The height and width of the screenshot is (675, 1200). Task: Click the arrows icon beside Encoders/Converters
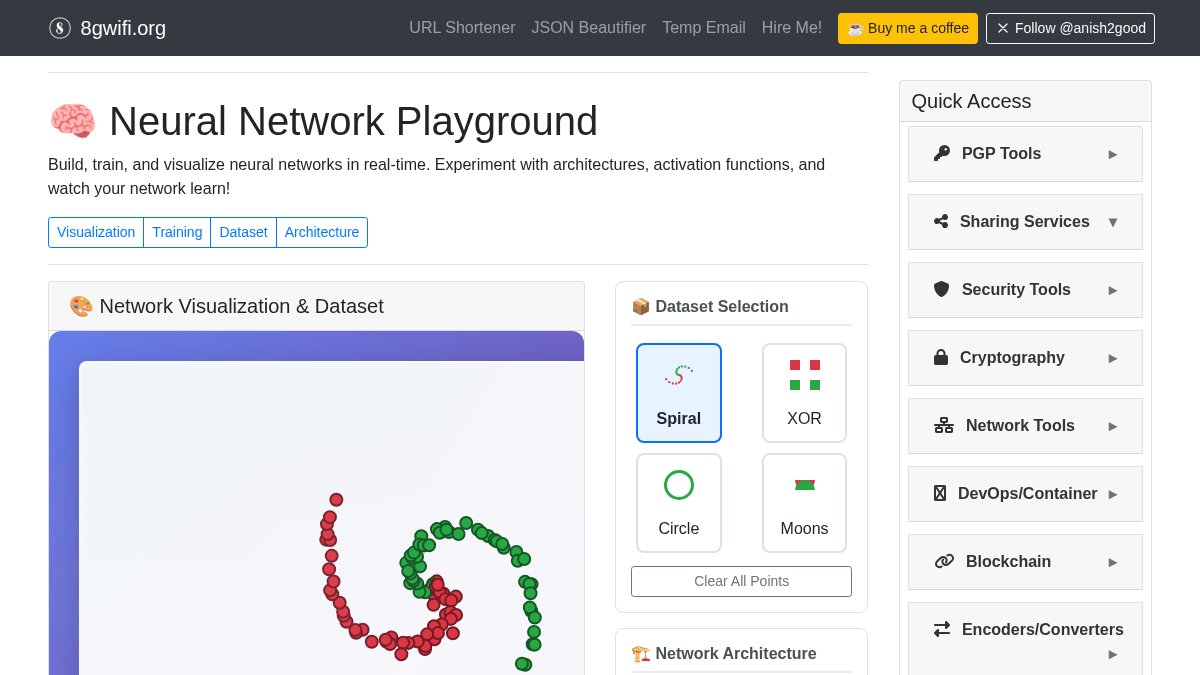coord(941,629)
